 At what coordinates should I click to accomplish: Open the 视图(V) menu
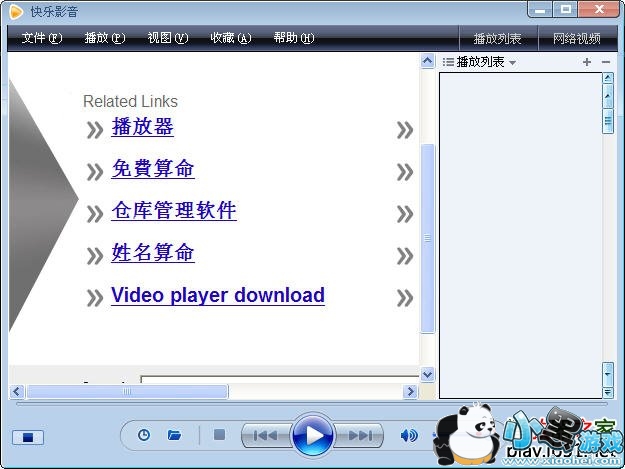pos(168,38)
